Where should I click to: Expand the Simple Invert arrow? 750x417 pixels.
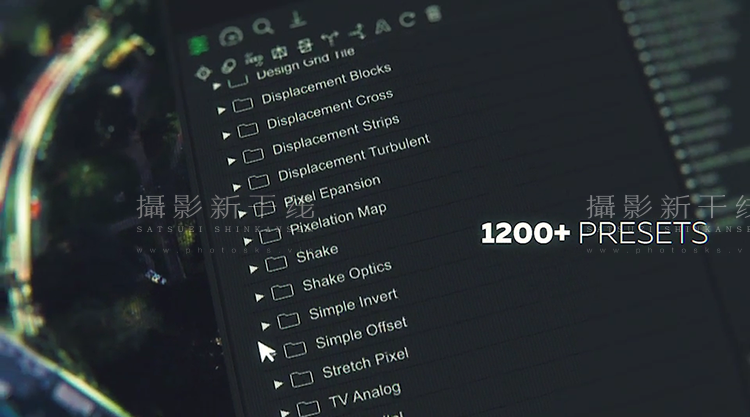(x=265, y=326)
